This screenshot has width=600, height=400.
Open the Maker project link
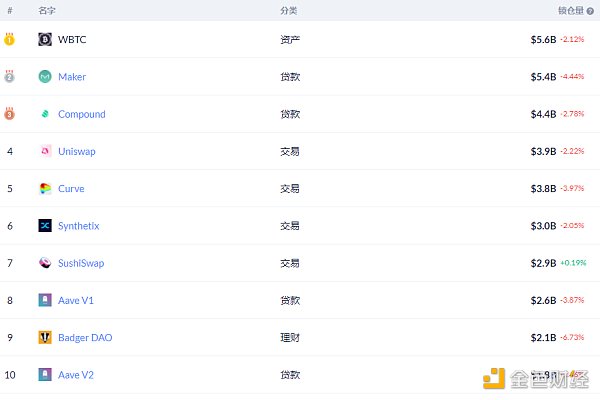[x=72, y=77]
